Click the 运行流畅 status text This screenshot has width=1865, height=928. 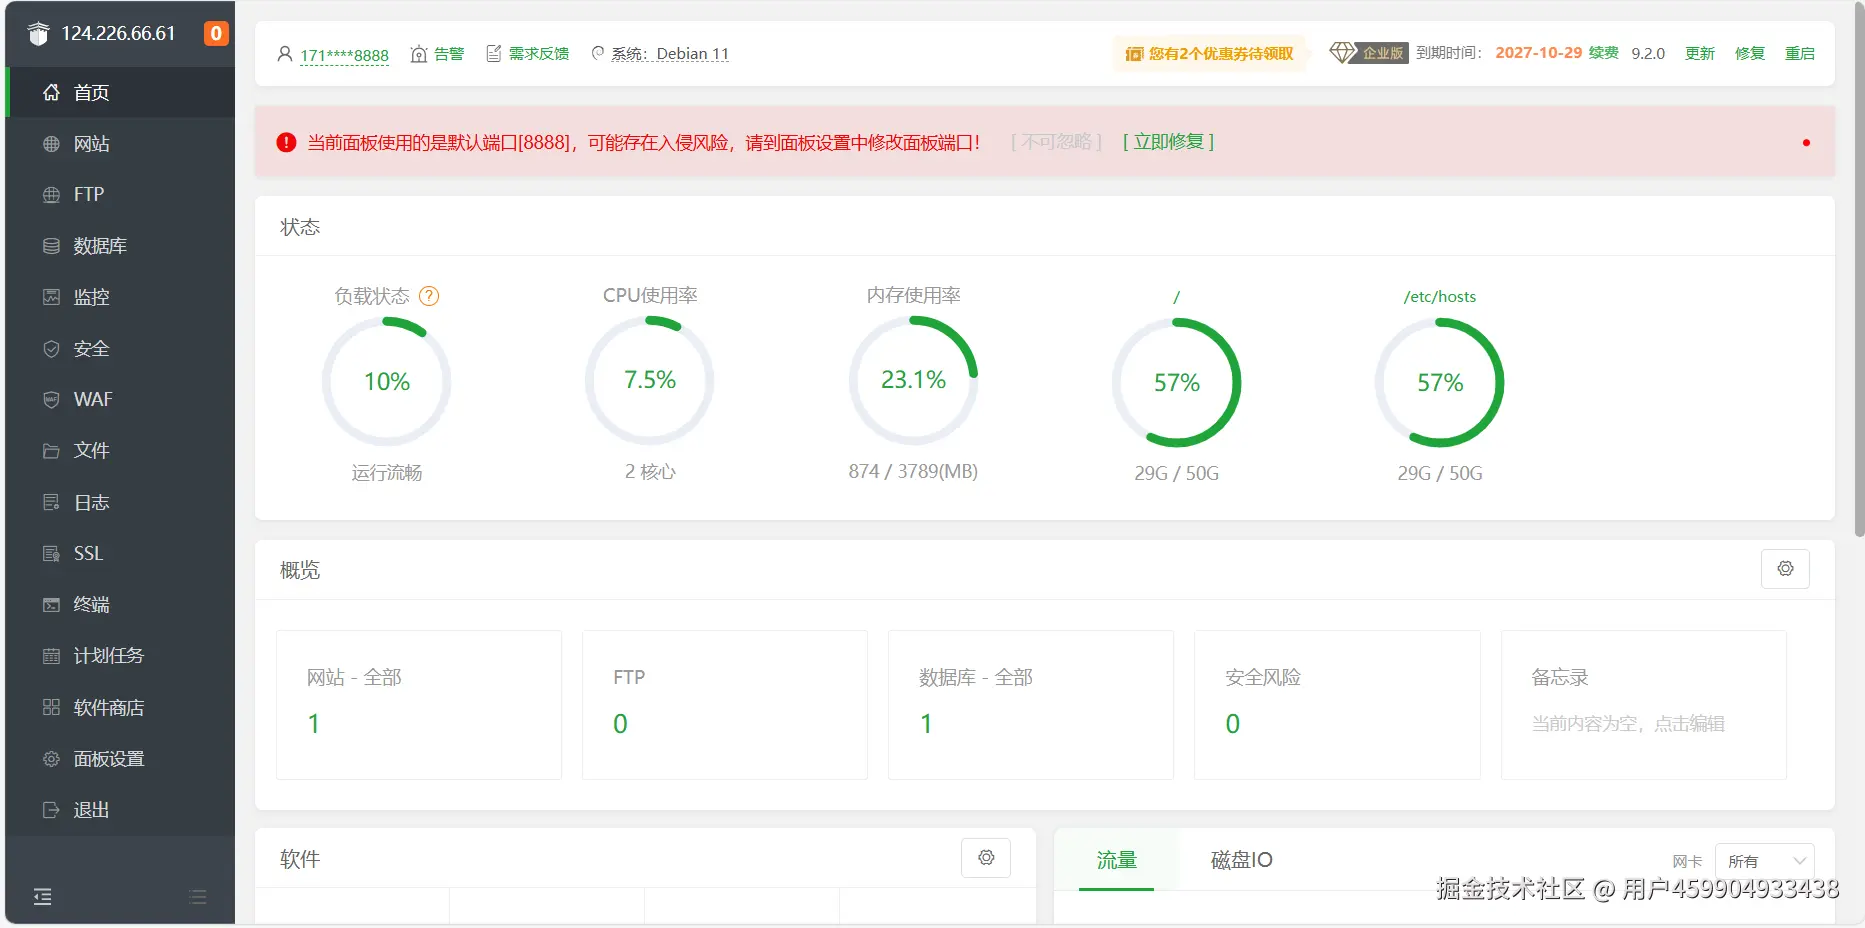coord(386,472)
